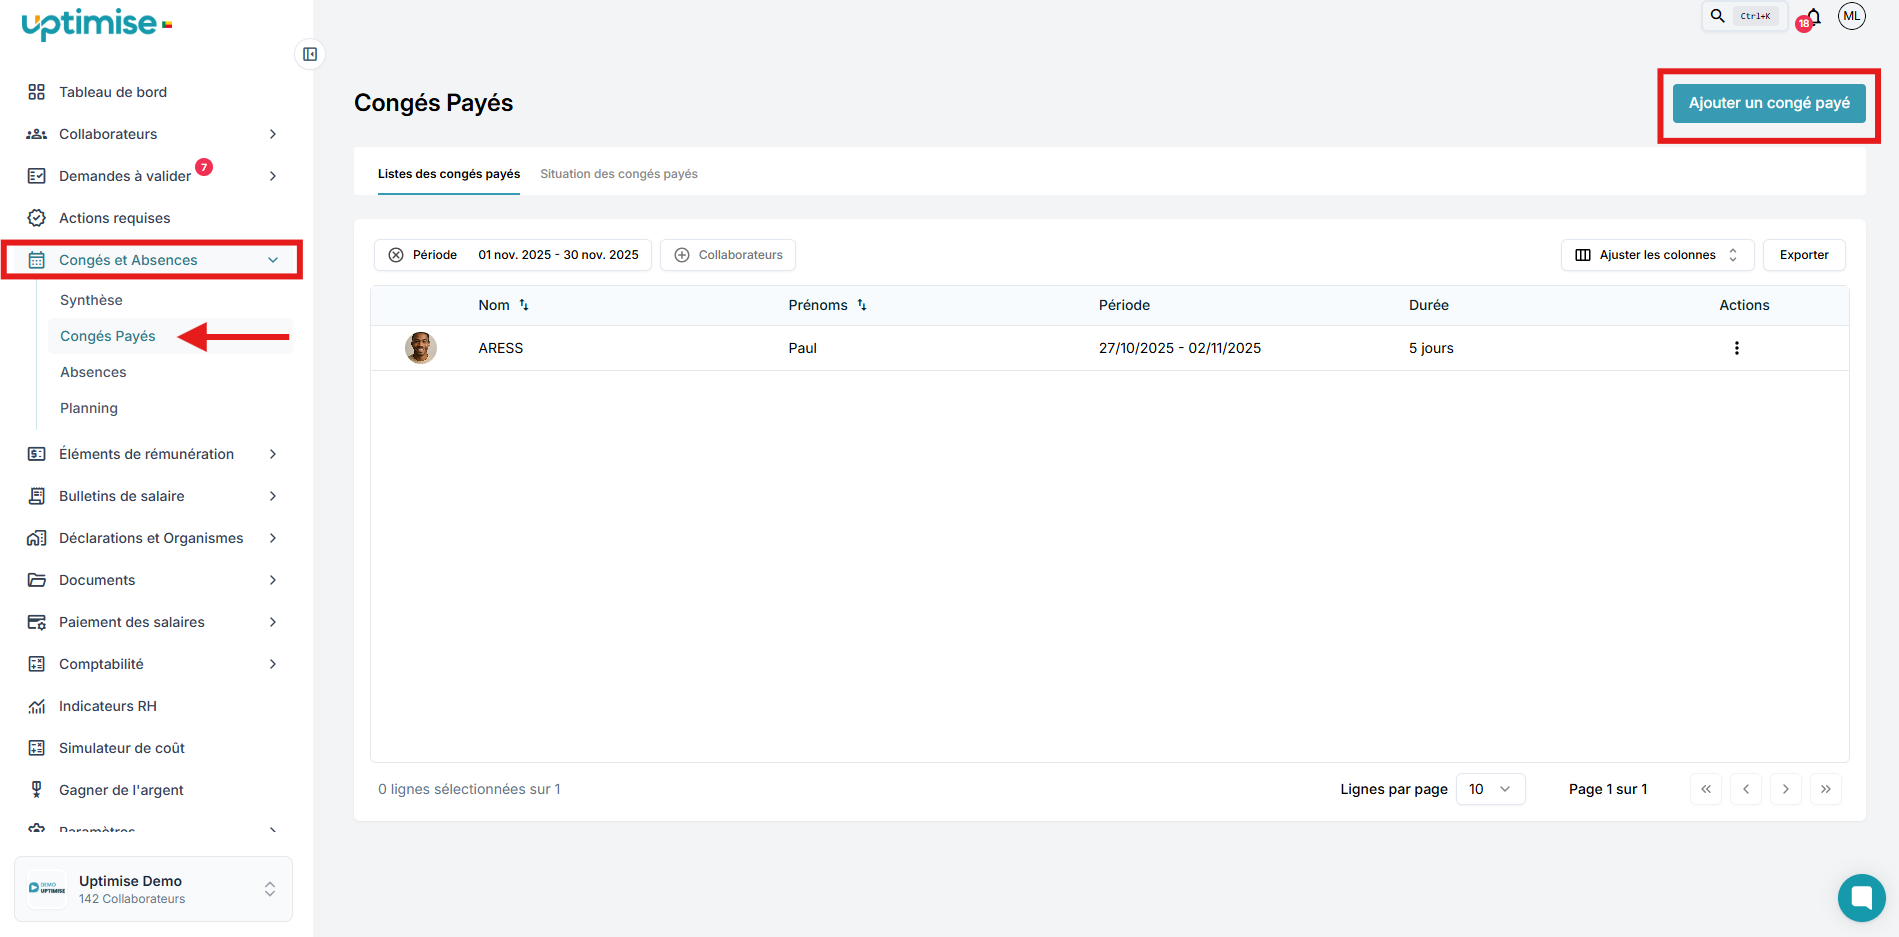This screenshot has height=937, width=1899.
Task: Collapse the sidebar panel icon
Action: click(x=310, y=54)
